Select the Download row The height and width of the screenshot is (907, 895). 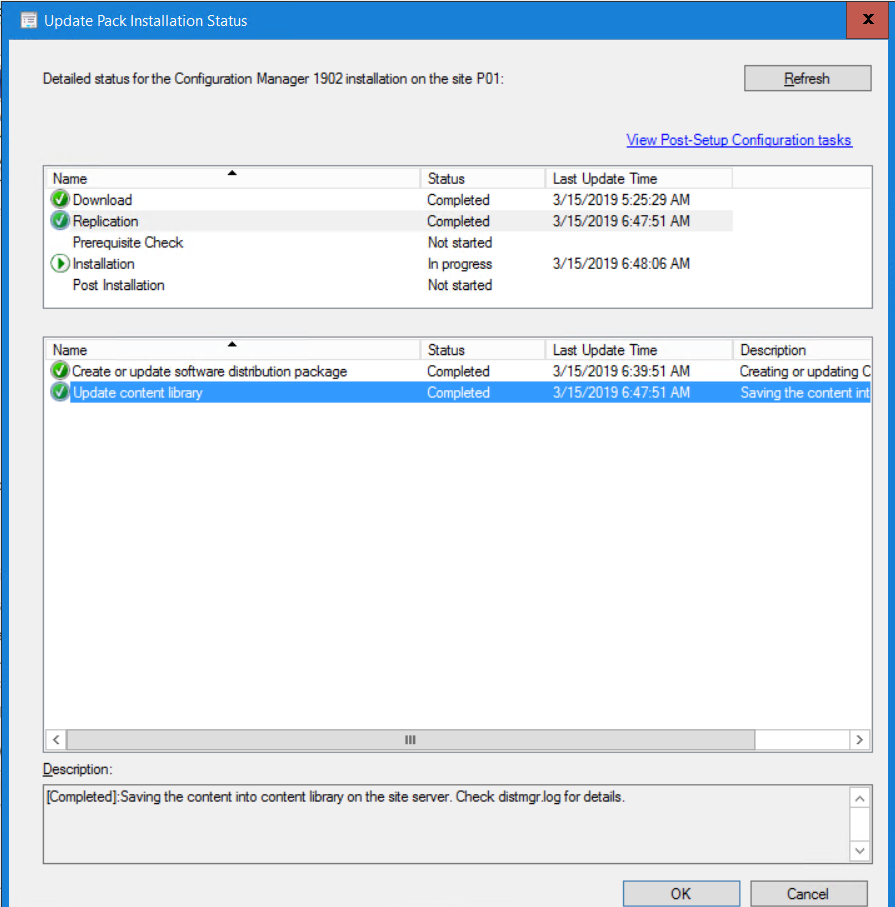point(389,200)
